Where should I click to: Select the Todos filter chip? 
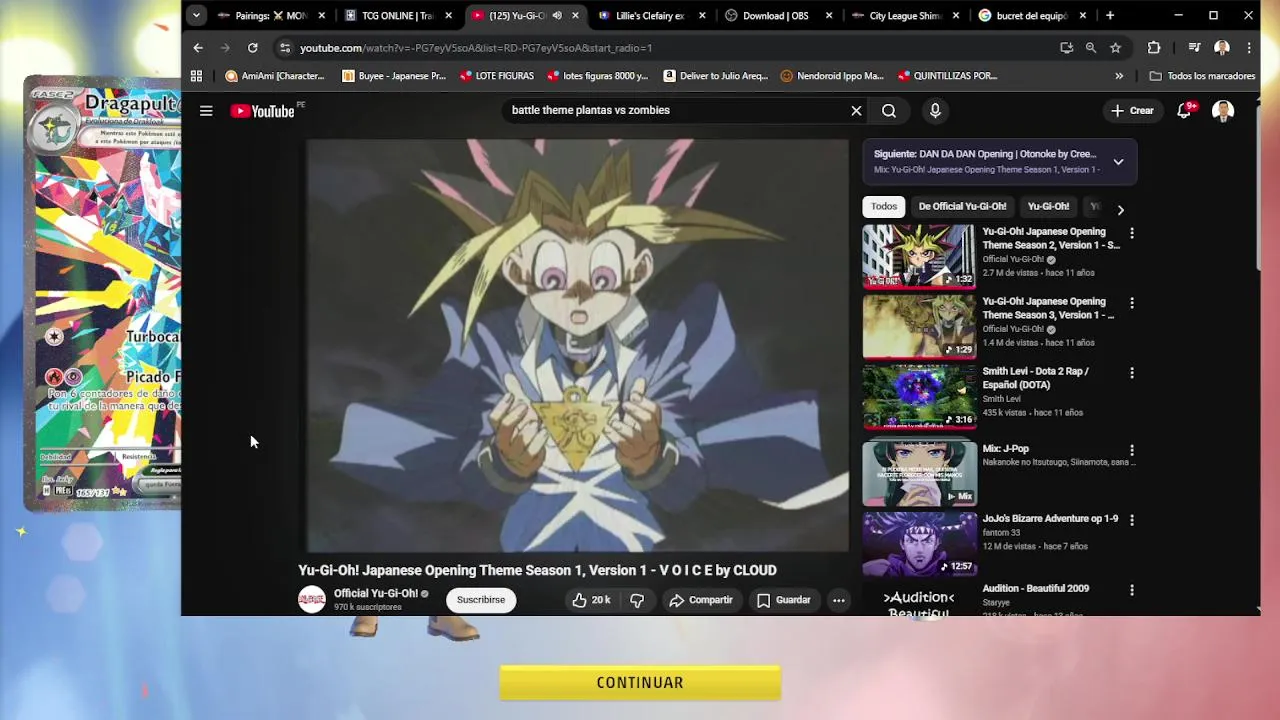884,207
